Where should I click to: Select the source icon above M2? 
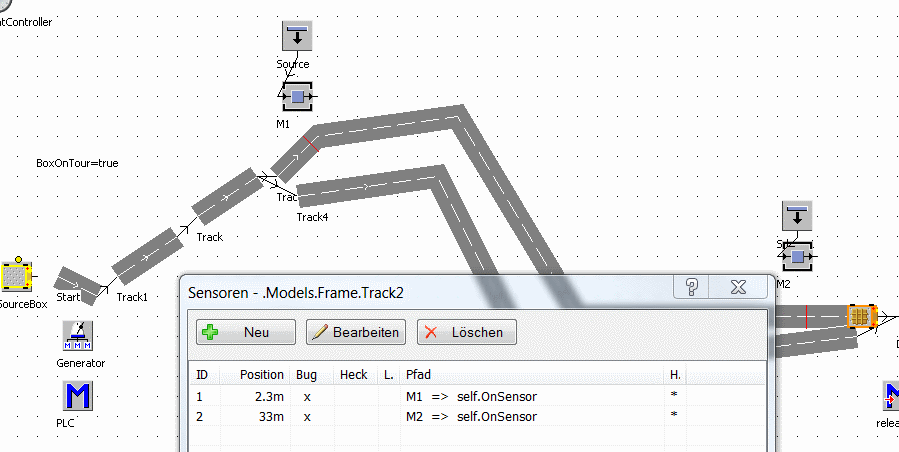(x=796, y=215)
